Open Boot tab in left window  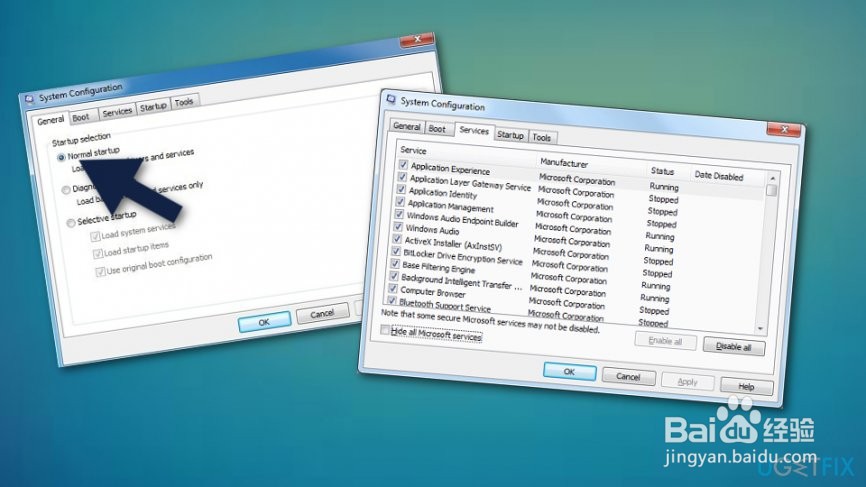81,117
